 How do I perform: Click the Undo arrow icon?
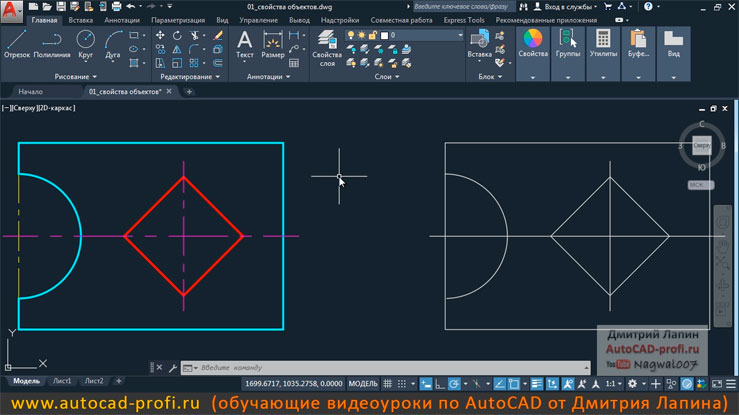131,7
